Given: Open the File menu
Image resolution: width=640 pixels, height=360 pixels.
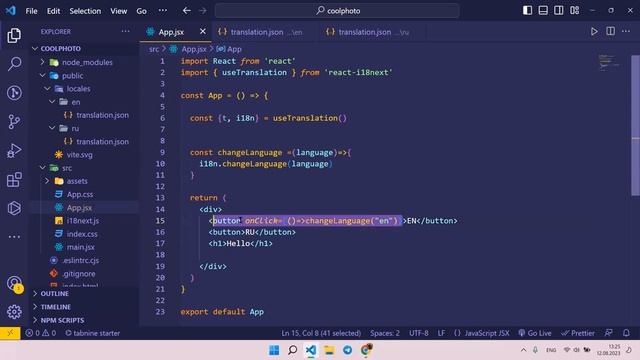Looking at the screenshot, I should (31, 11).
